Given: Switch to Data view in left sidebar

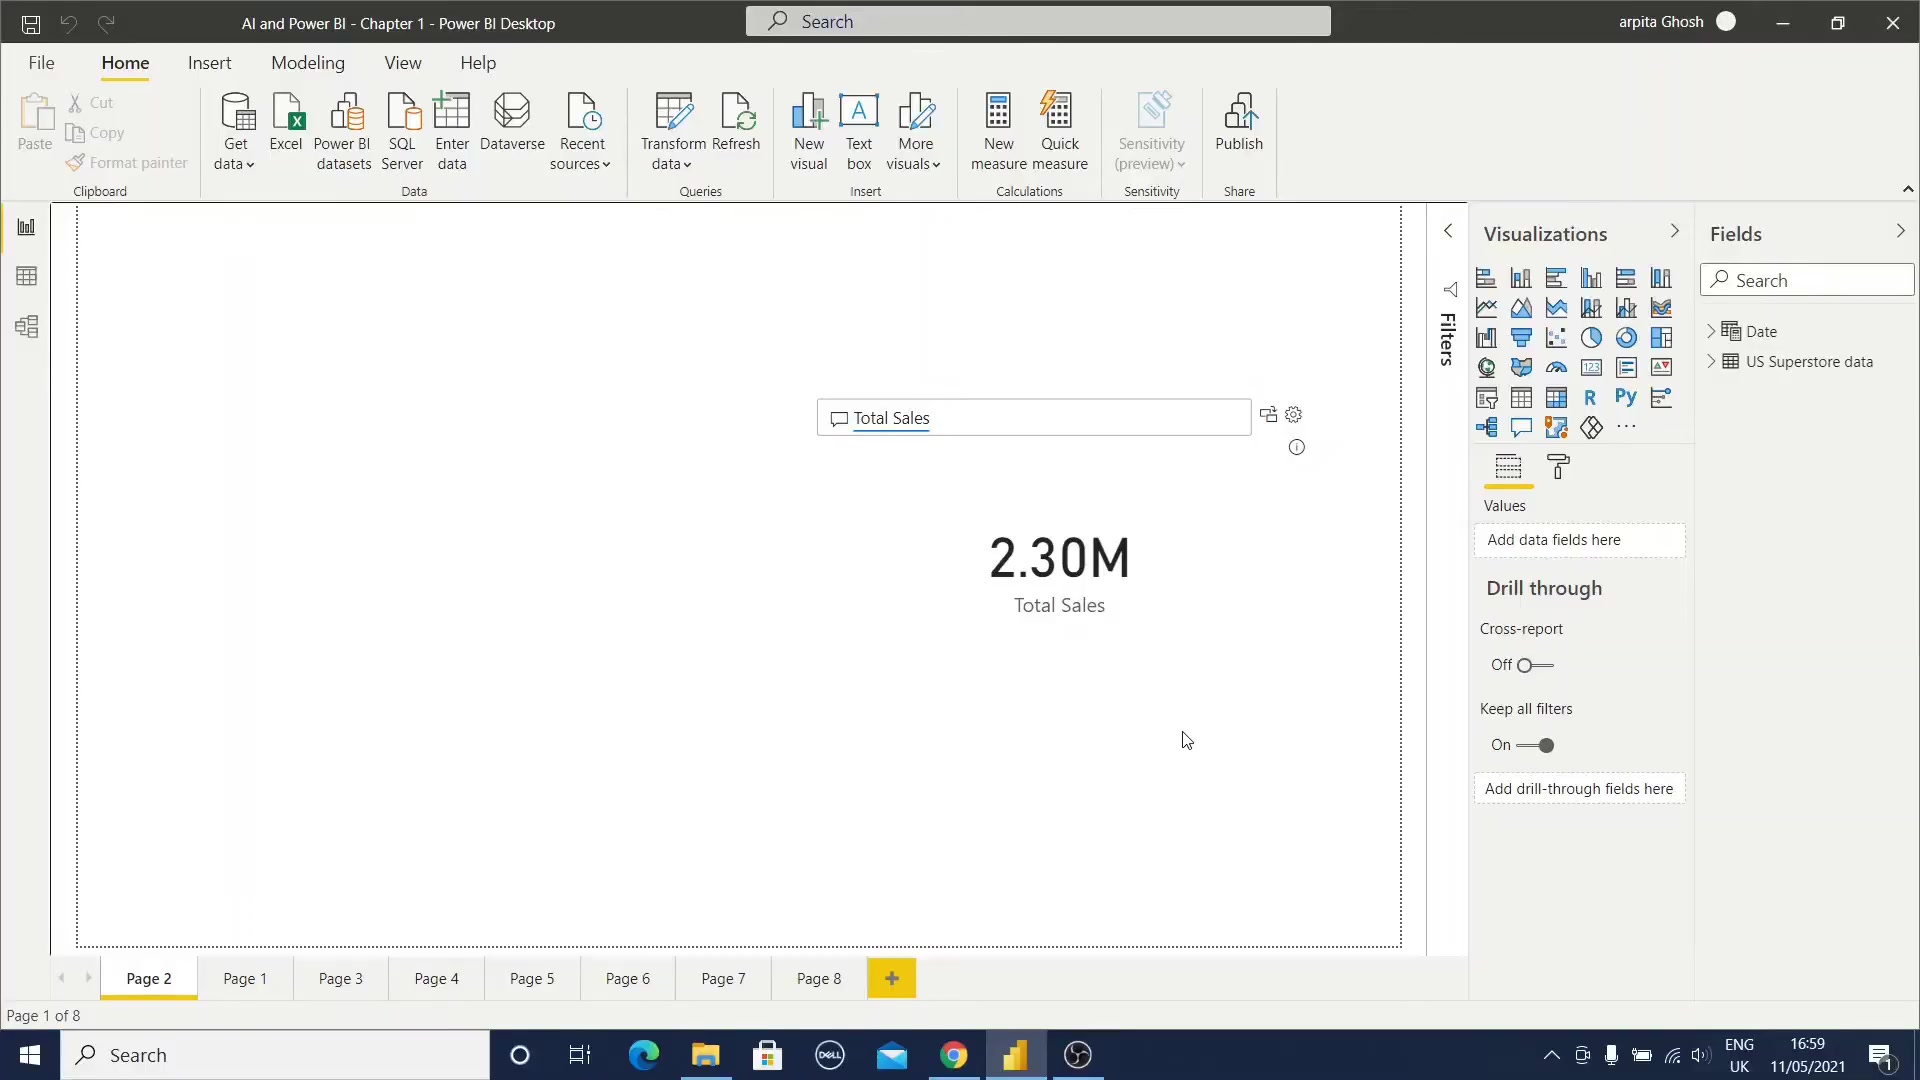Looking at the screenshot, I should point(27,276).
